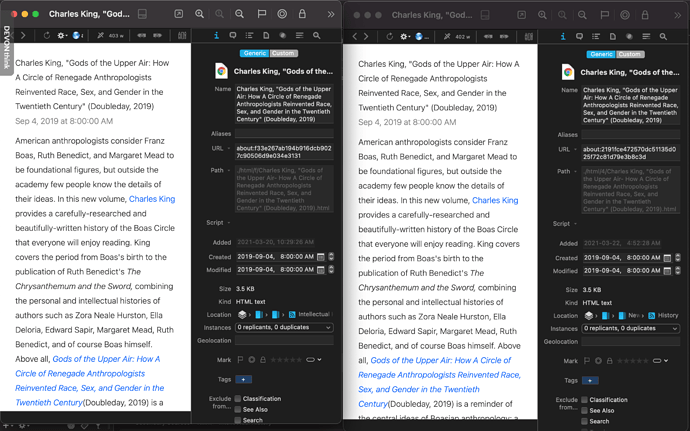Click the flag icon in right window toolbar

(x=605, y=15)
